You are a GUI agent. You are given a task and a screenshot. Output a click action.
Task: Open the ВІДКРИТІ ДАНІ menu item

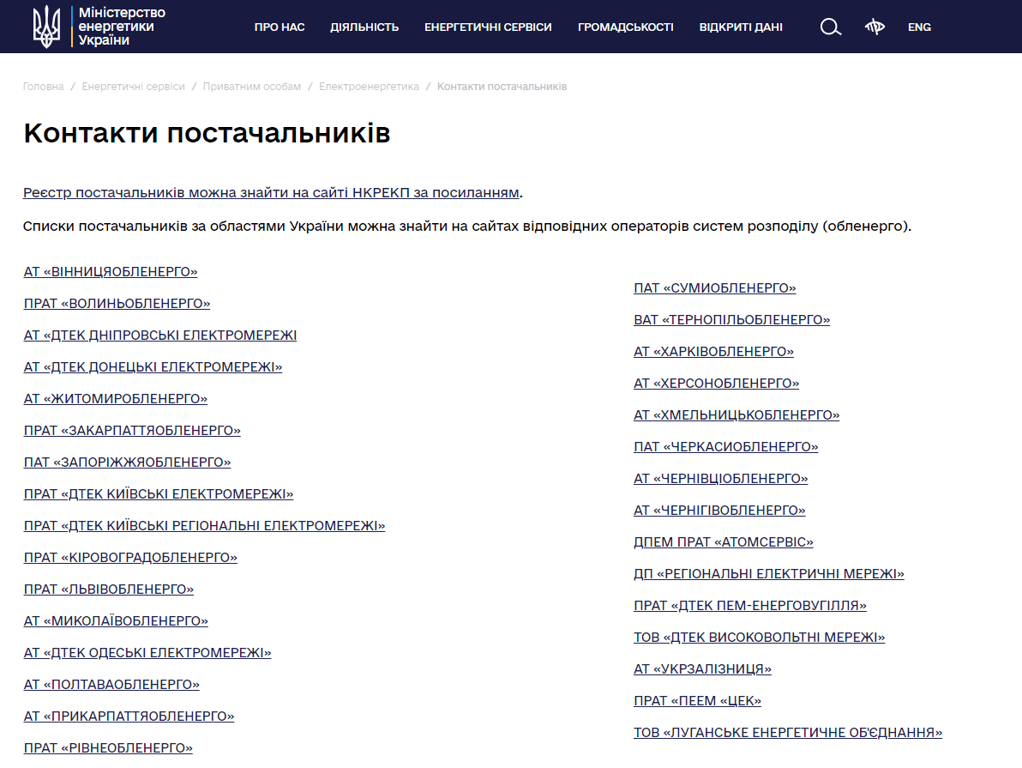741,27
